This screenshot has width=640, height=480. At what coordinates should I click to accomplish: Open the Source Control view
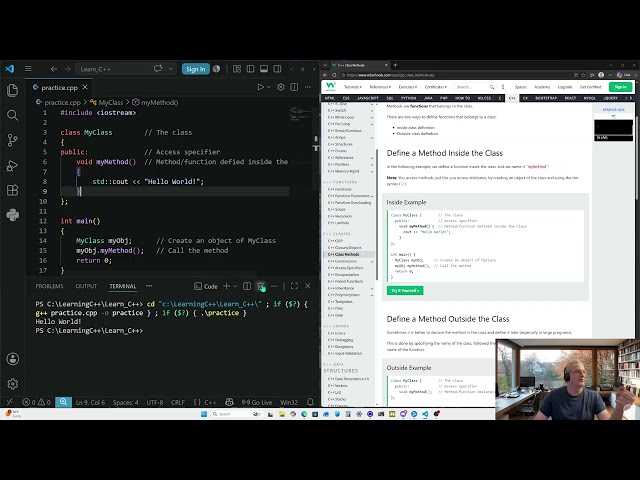[13, 140]
